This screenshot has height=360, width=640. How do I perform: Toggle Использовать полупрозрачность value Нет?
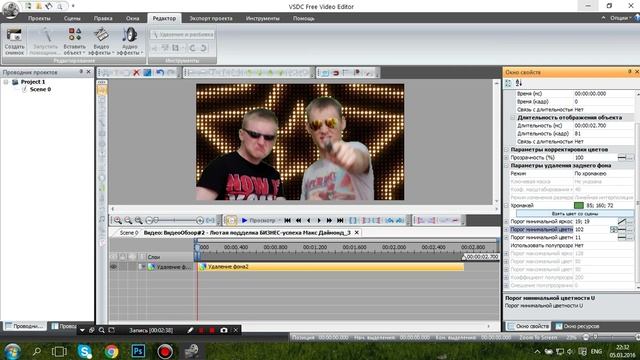pyautogui.click(x=604, y=245)
